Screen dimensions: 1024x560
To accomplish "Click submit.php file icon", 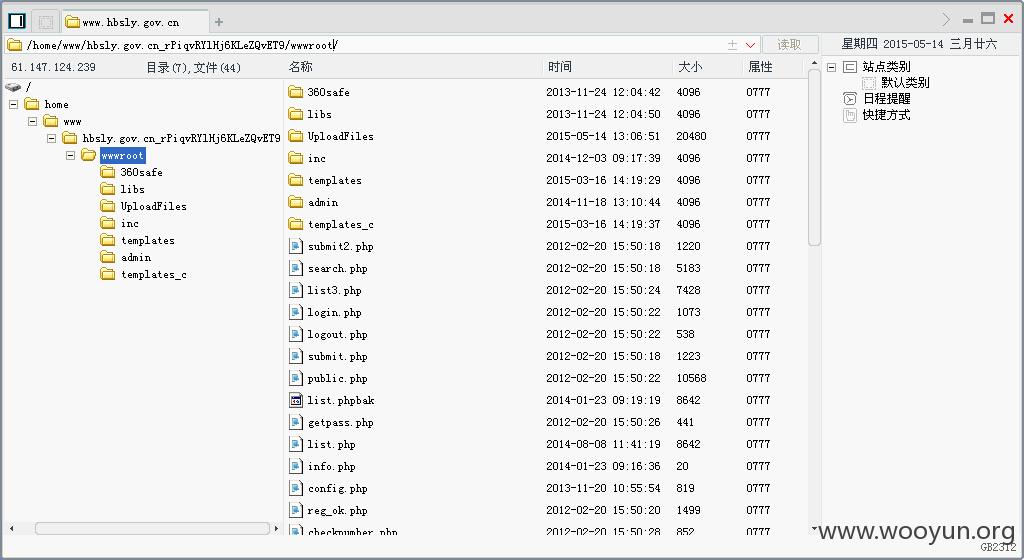I will 296,356.
